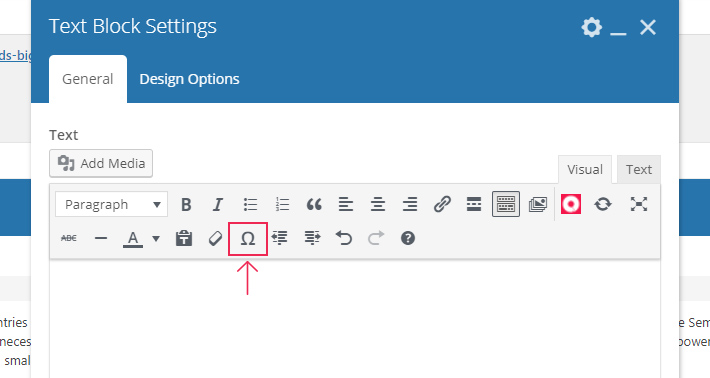Apply the text color

[x=133, y=239]
